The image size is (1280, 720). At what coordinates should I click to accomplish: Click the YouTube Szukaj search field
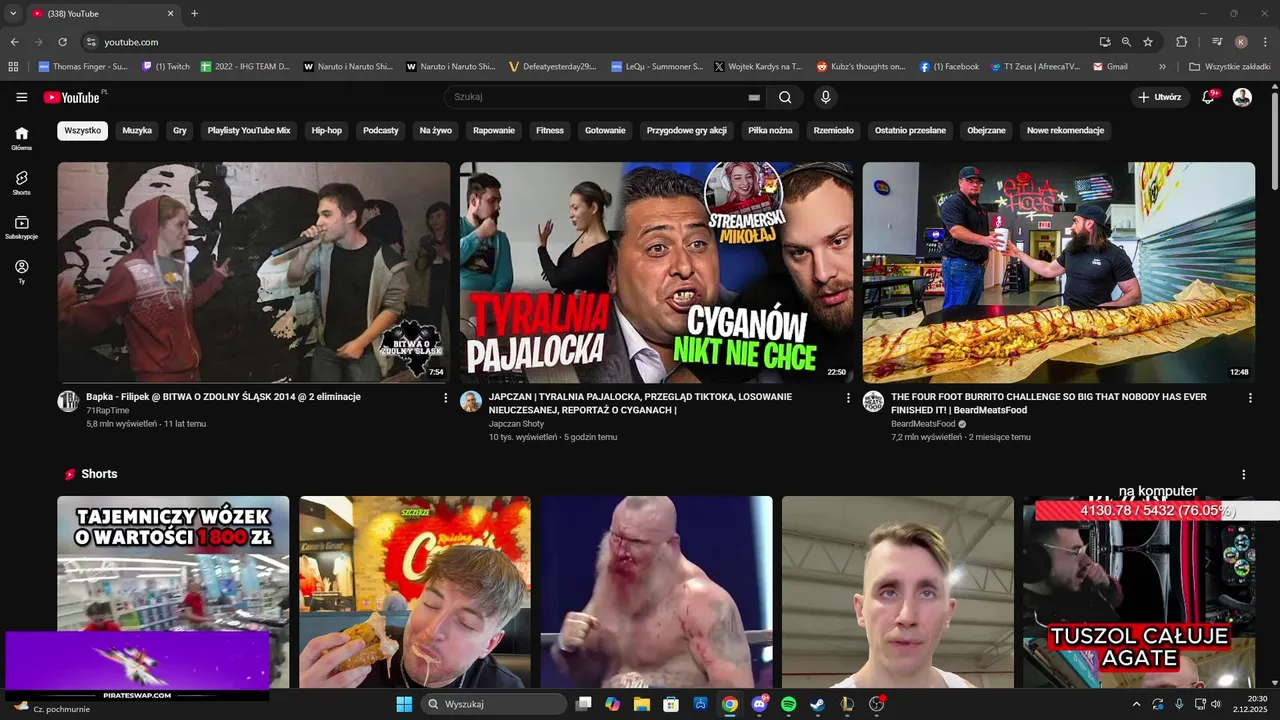pyautogui.click(x=600, y=97)
